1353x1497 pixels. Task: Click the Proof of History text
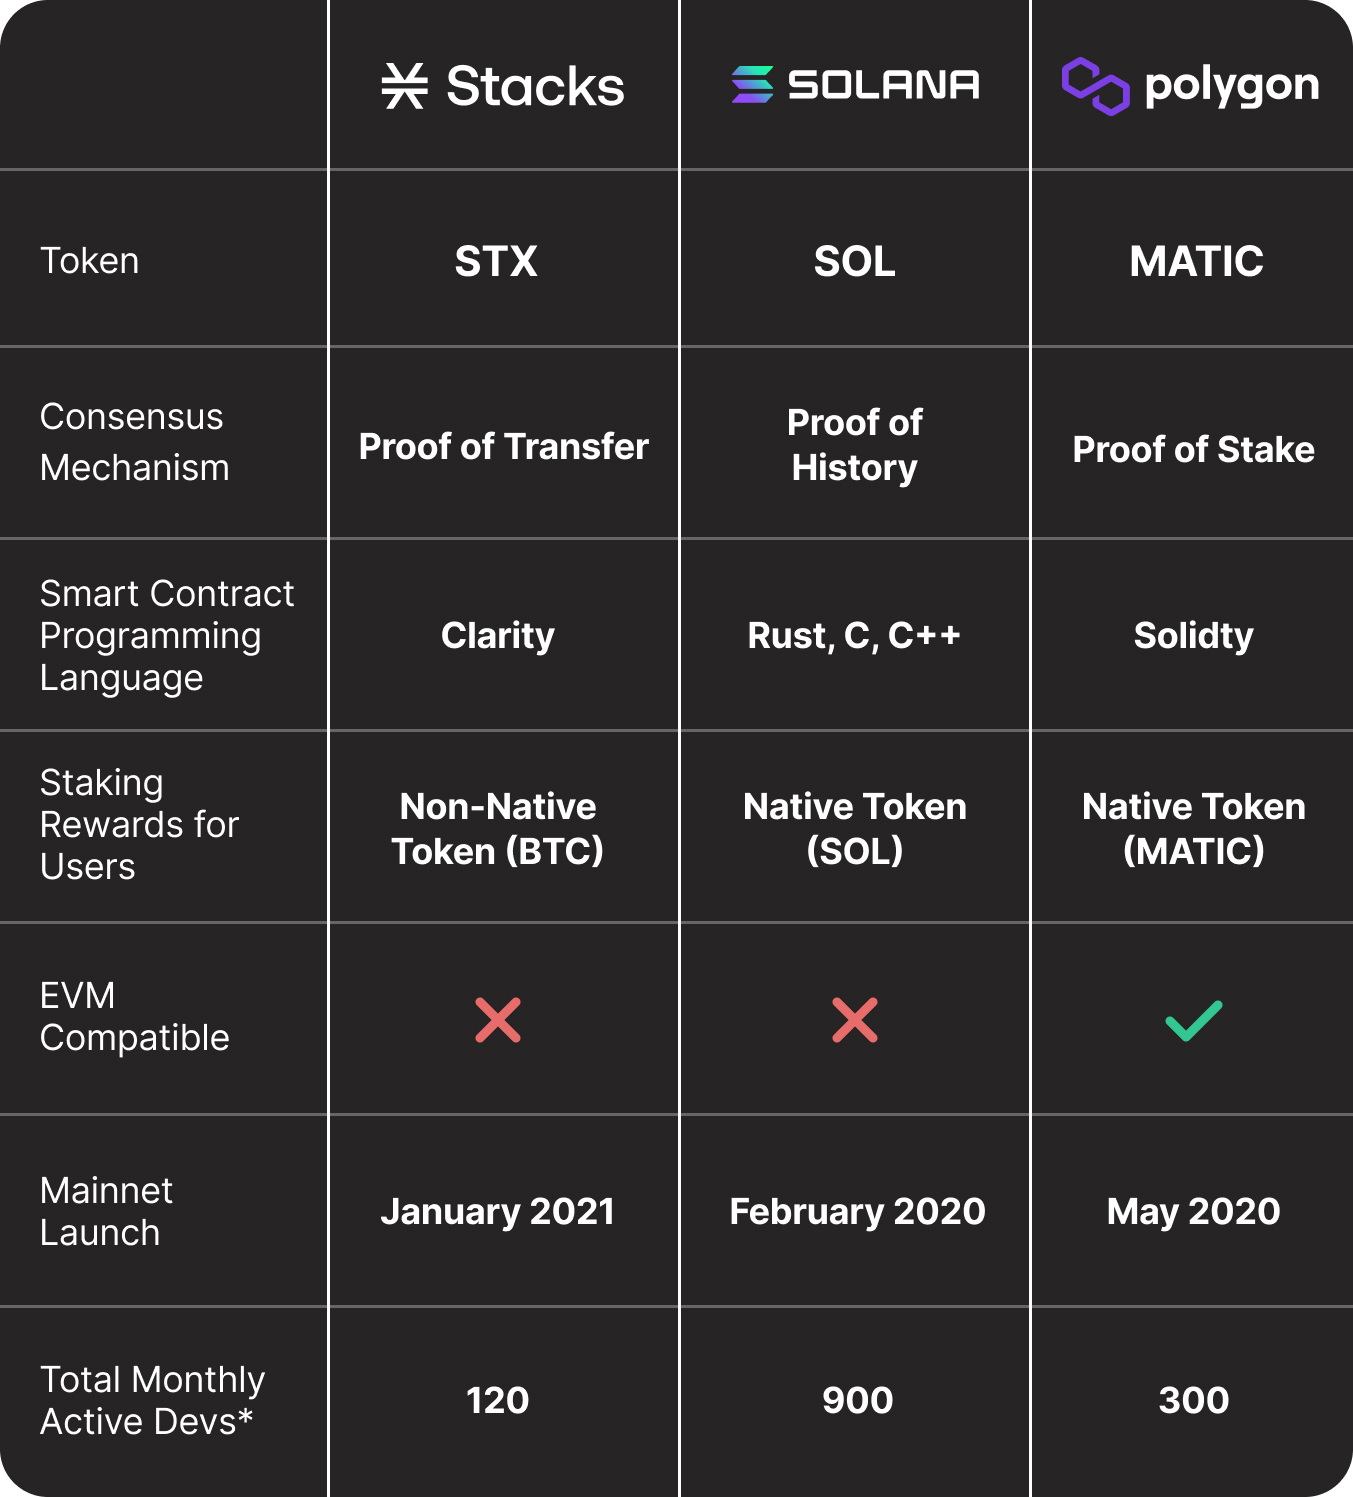click(x=855, y=445)
